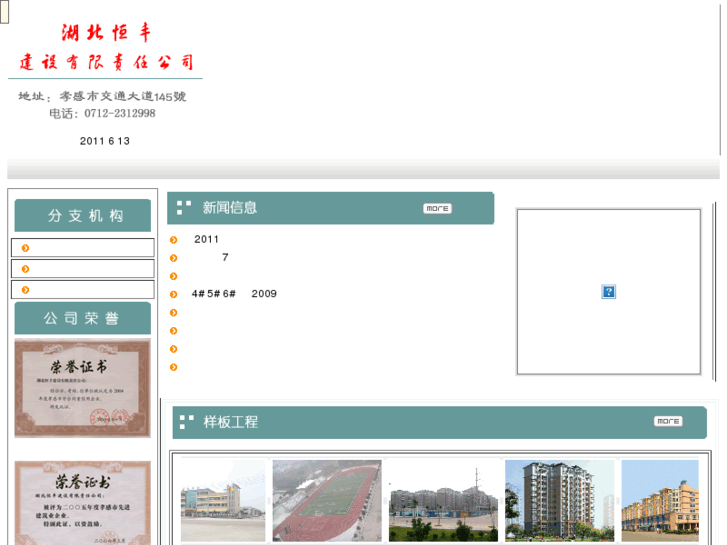Screen dimensions: 727x545
Task: Open the 二〇〇五年度 荣誉证书 certificate image
Action: [83, 503]
